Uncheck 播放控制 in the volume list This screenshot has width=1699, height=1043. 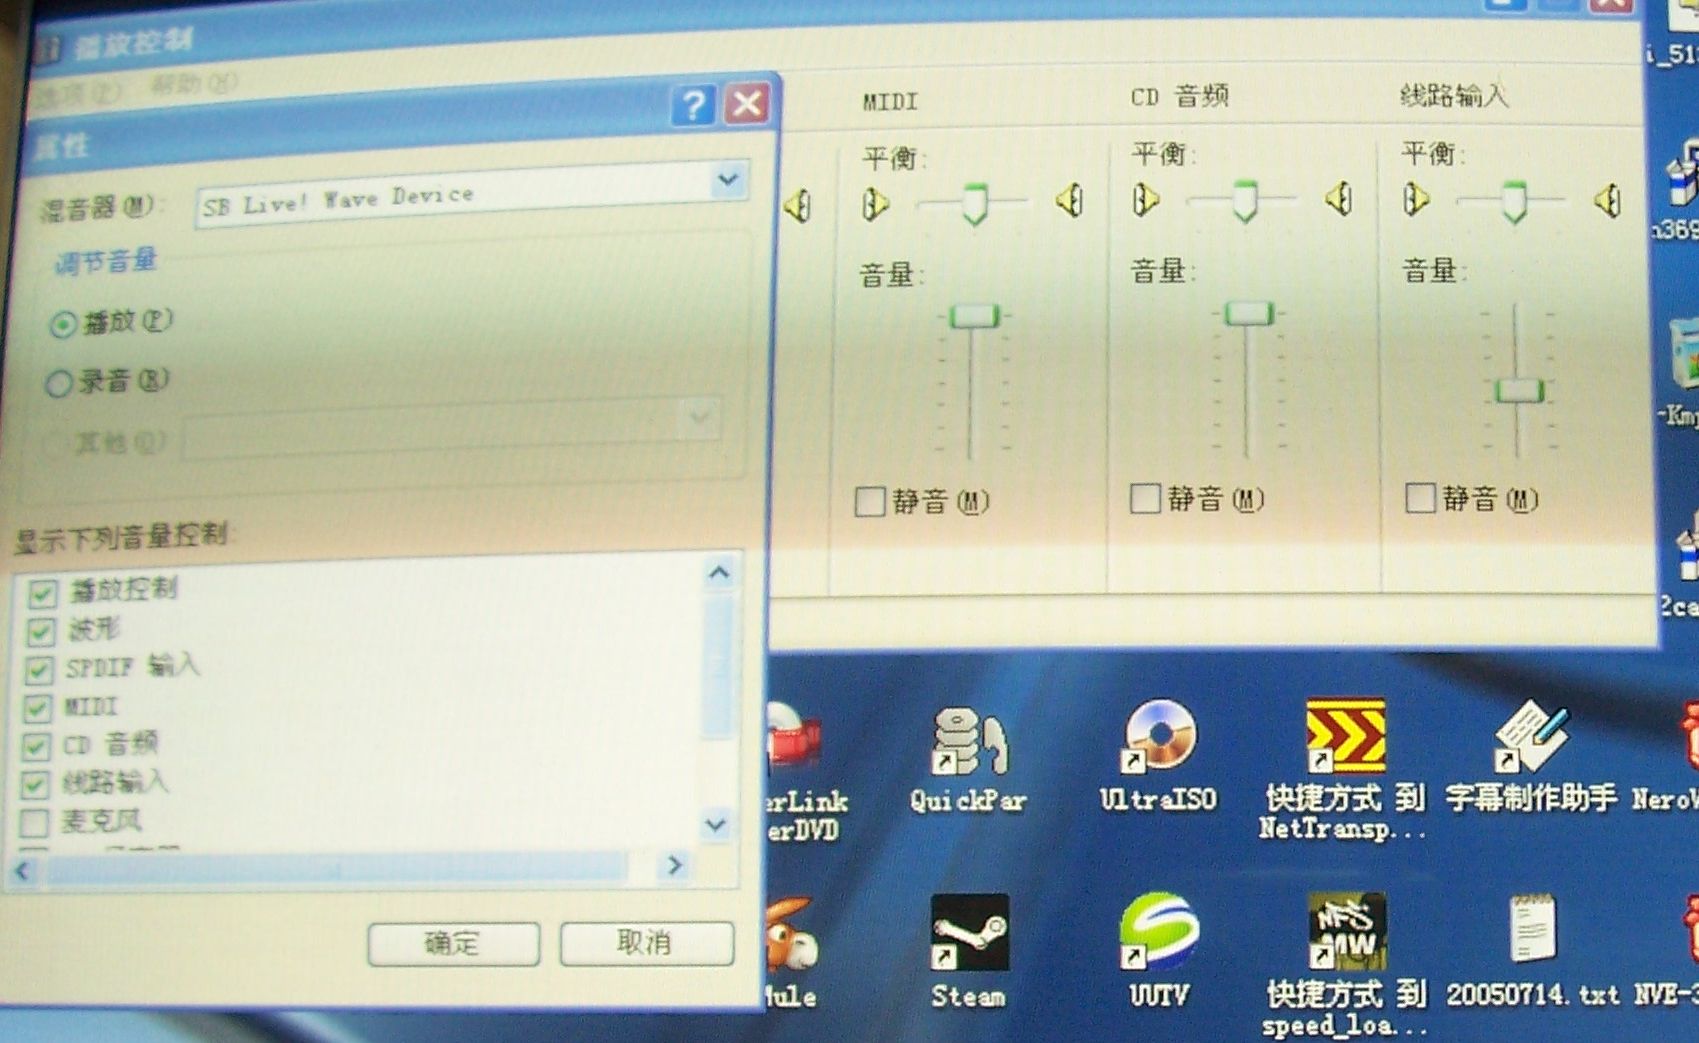click(x=42, y=594)
